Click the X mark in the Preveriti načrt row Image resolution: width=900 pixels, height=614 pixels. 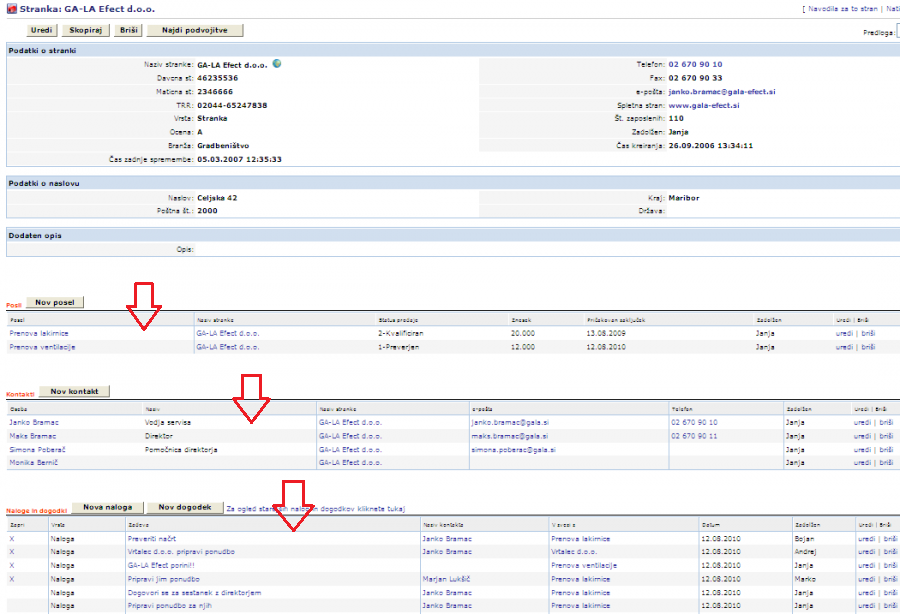[x=12, y=538]
